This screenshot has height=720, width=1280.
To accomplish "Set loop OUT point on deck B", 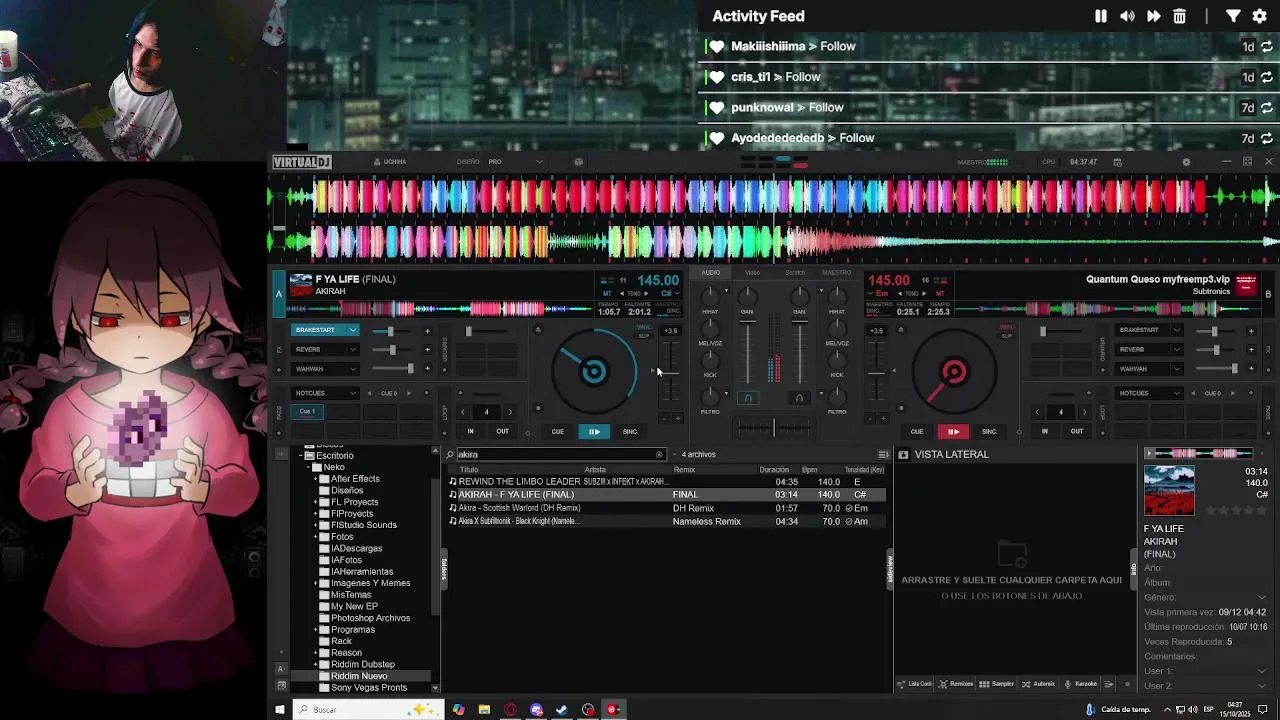I will (x=1077, y=432).
